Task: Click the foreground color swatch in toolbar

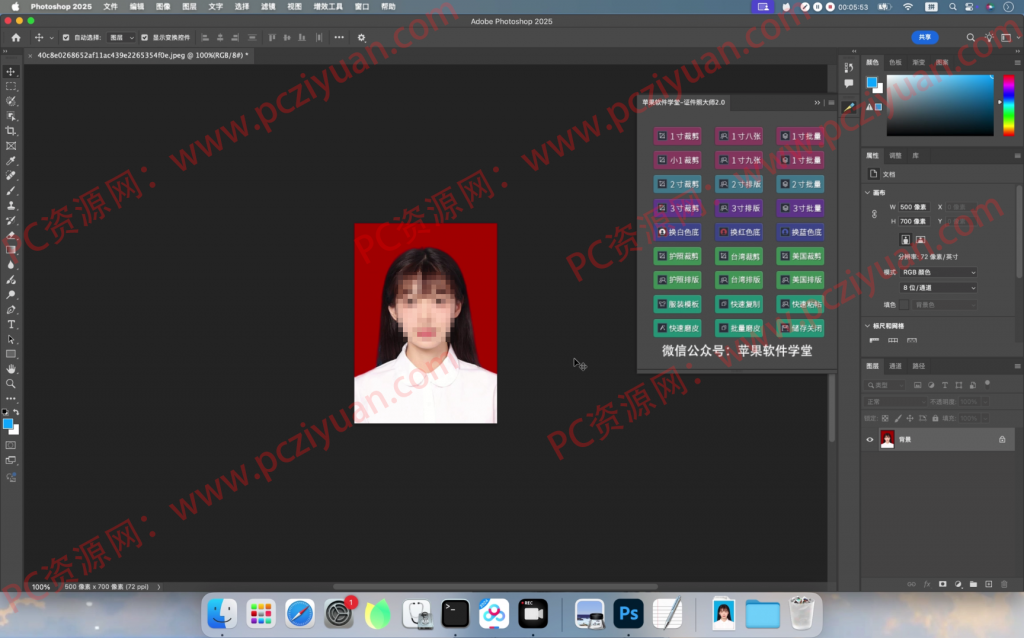Action: coord(8,424)
